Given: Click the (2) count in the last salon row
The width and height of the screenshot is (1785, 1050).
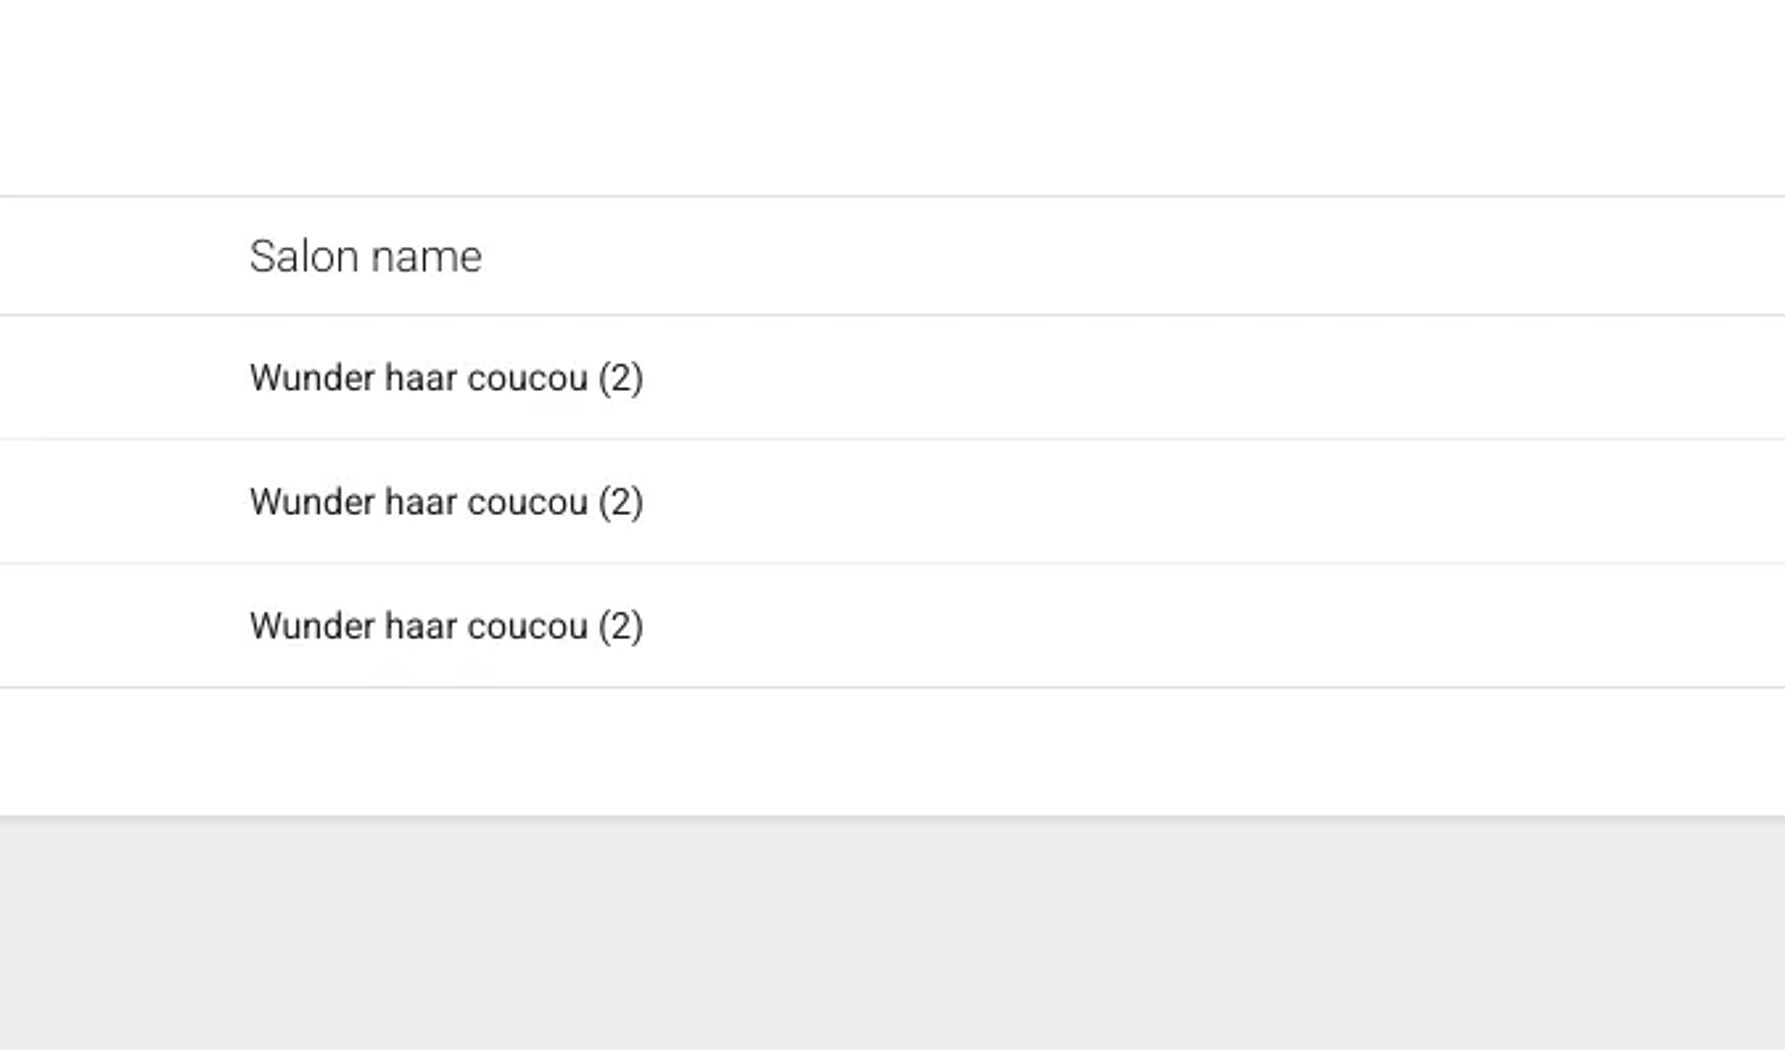Looking at the screenshot, I should pos(621,626).
